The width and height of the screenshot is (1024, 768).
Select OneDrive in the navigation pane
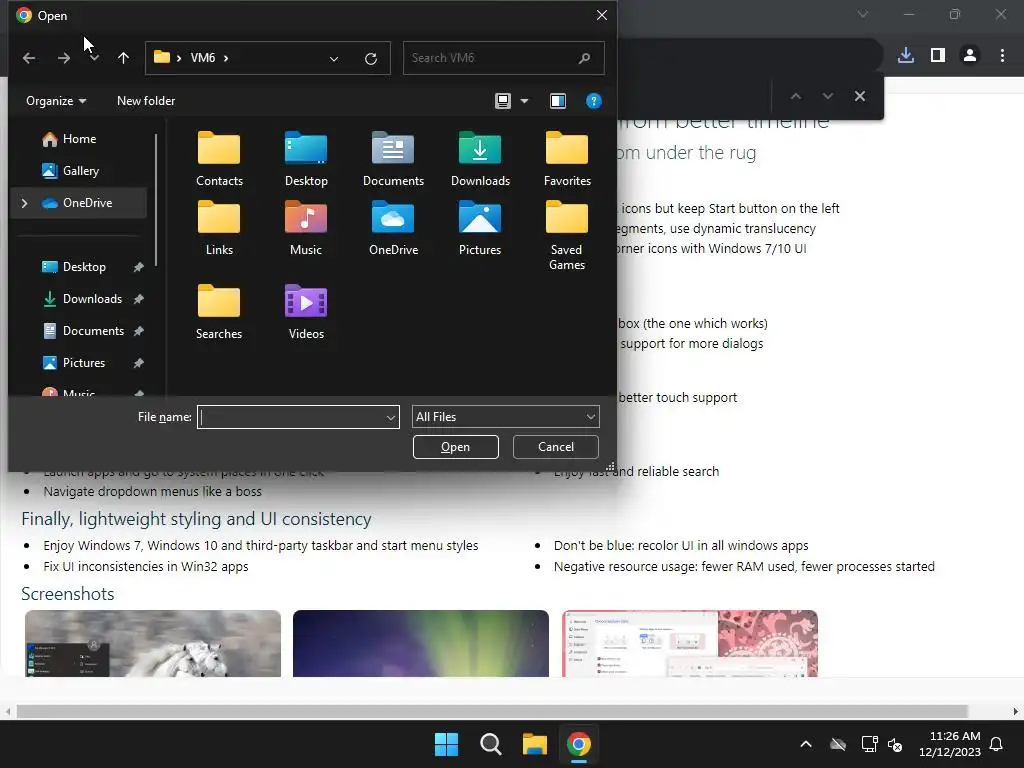coord(78,202)
